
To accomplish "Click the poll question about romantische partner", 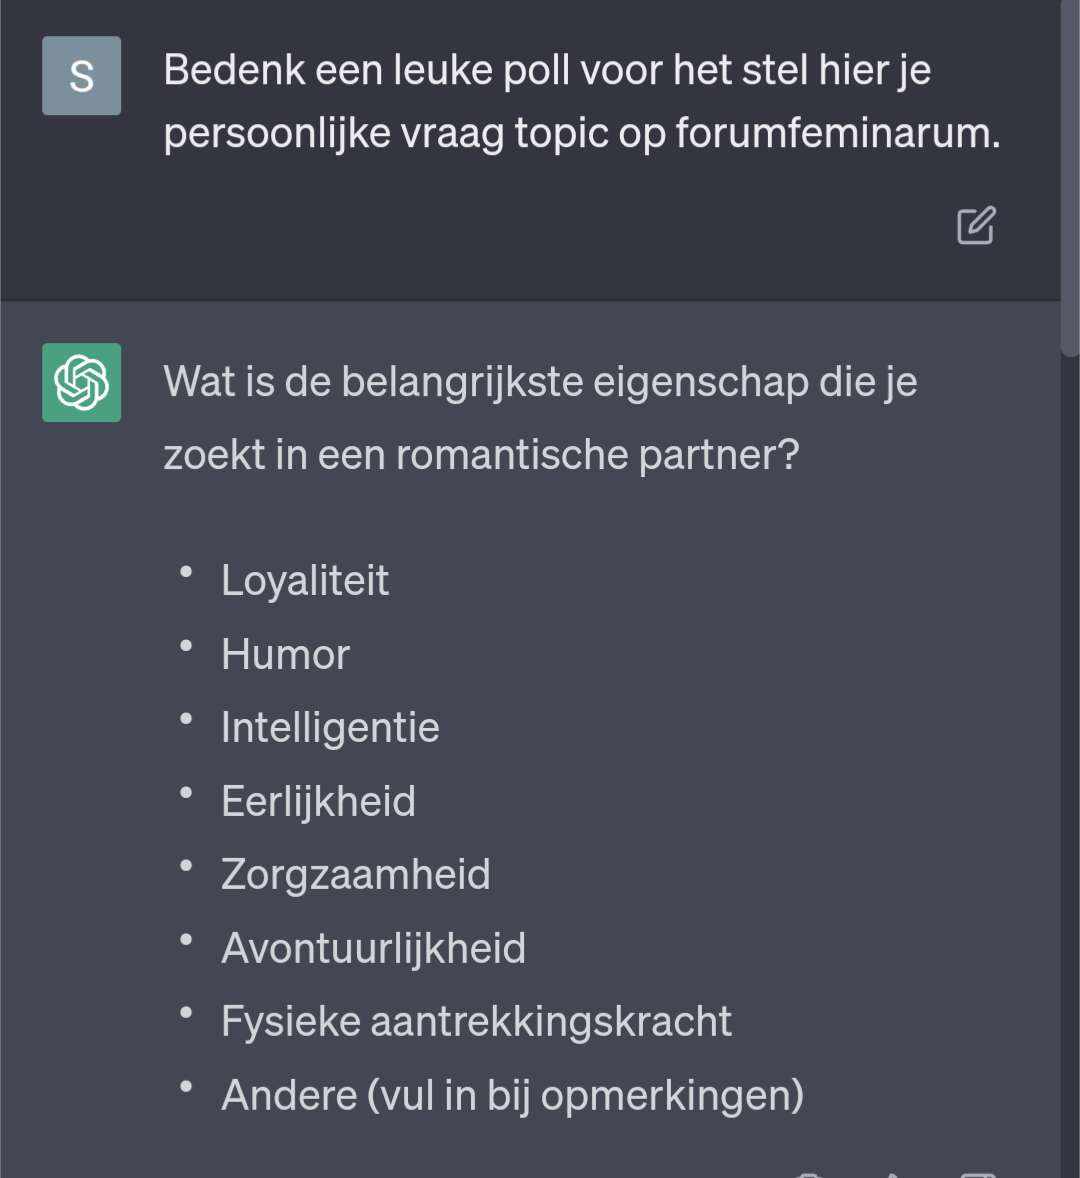I will click(540, 418).
